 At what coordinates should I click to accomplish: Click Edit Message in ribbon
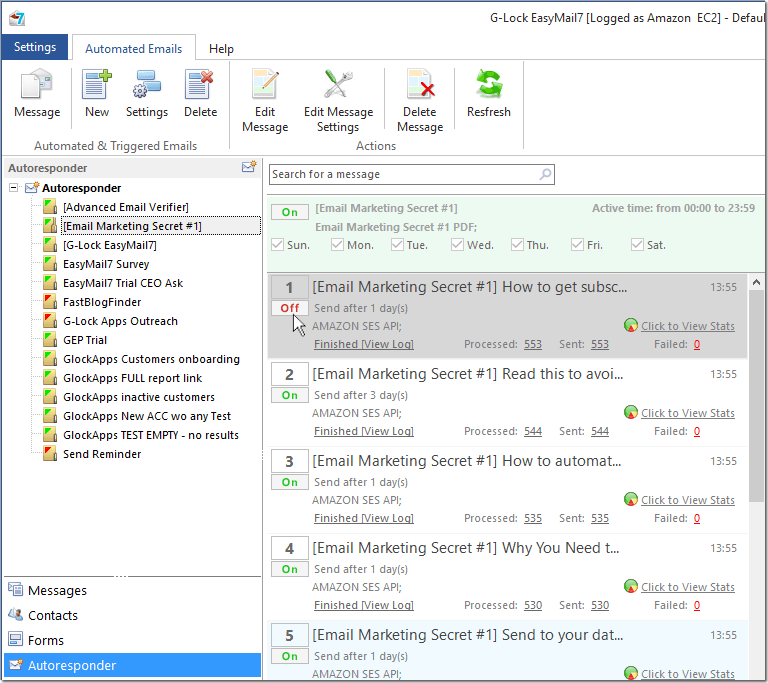click(x=265, y=101)
